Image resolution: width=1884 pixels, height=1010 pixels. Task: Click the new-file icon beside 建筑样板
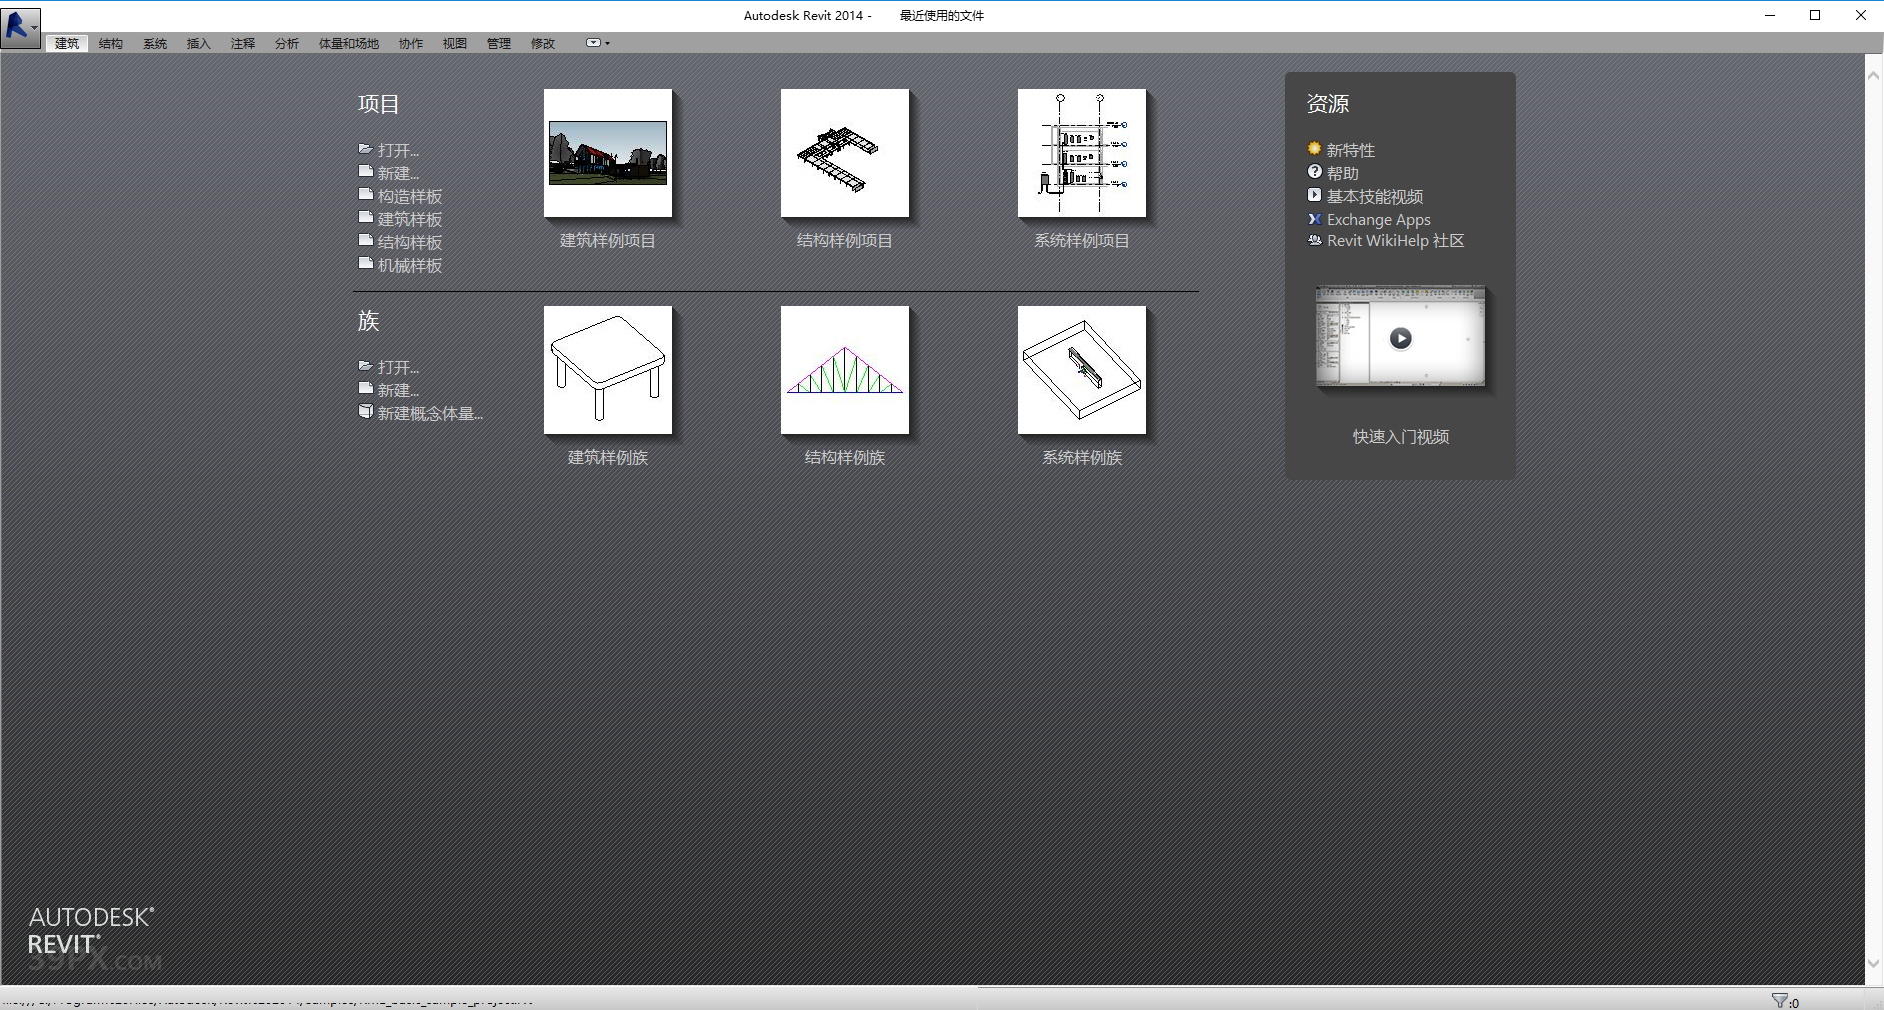366,216
